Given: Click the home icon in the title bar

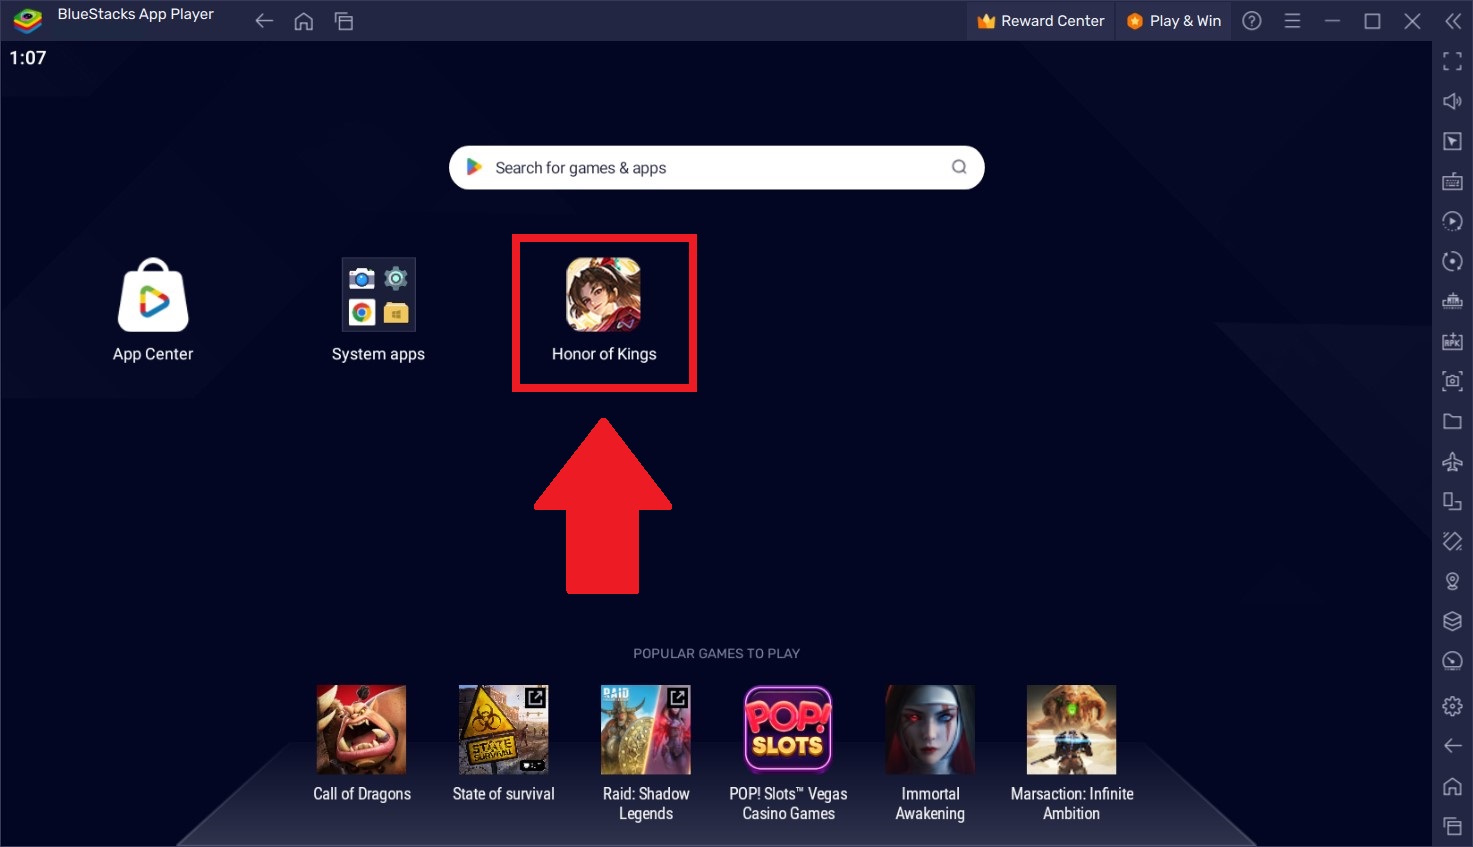Looking at the screenshot, I should (304, 21).
